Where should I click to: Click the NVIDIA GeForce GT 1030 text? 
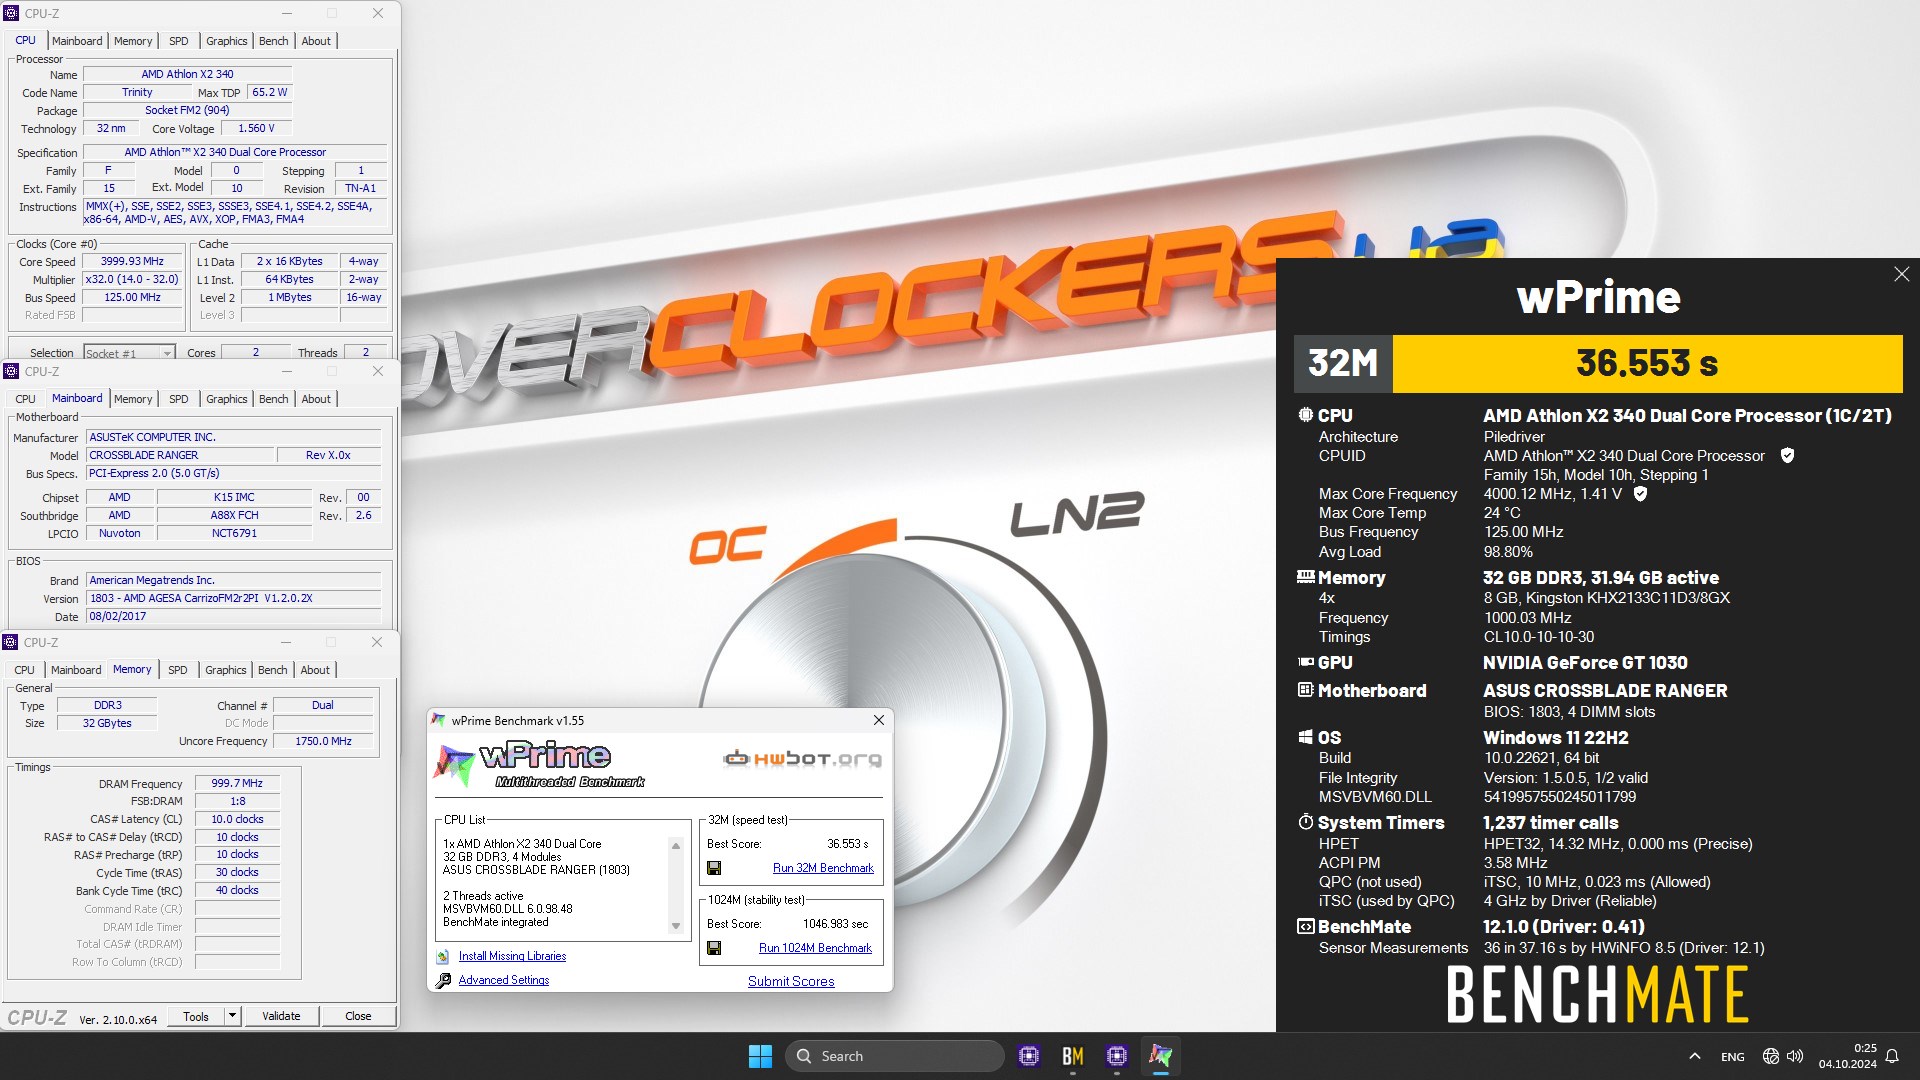click(x=1585, y=663)
